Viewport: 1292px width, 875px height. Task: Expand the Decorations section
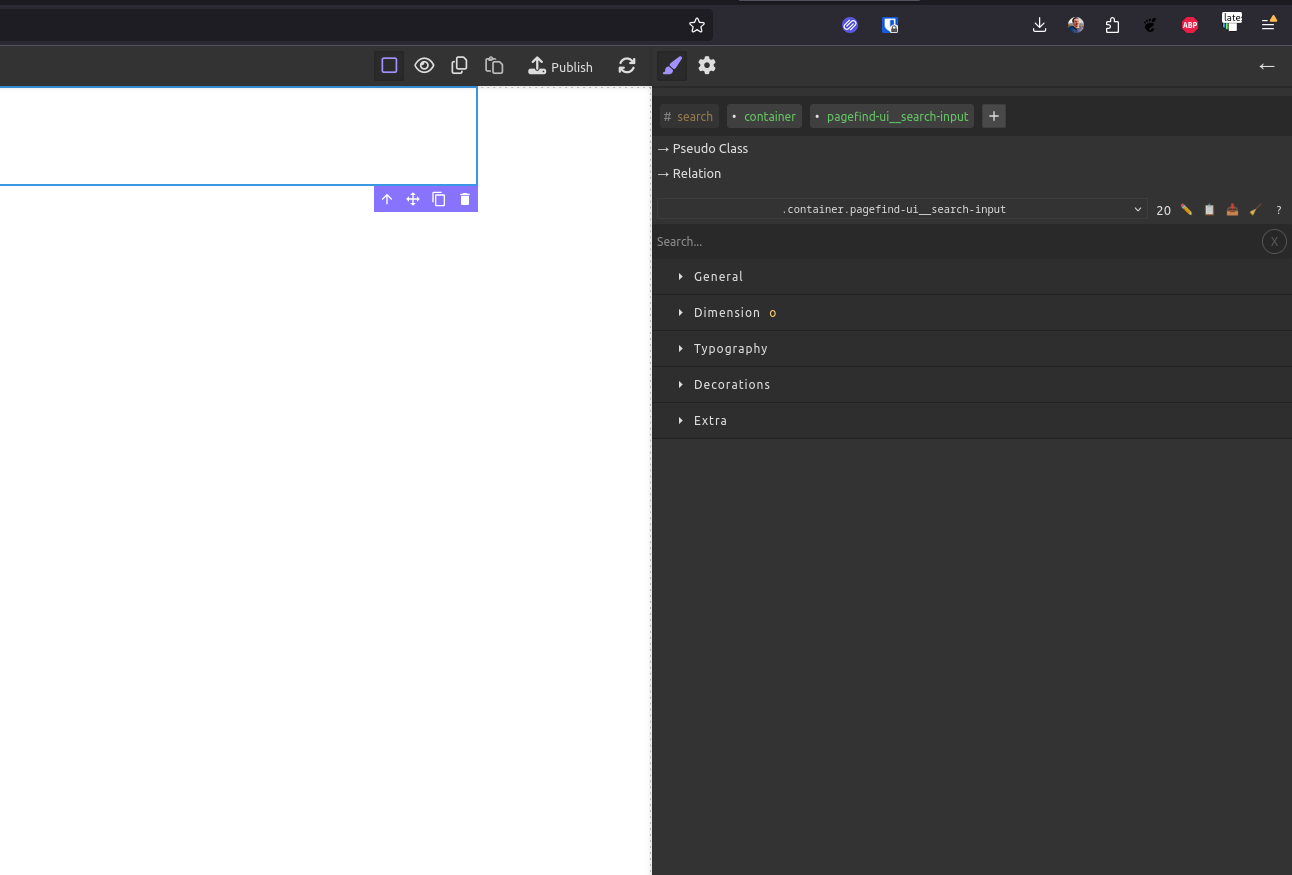[x=732, y=384]
